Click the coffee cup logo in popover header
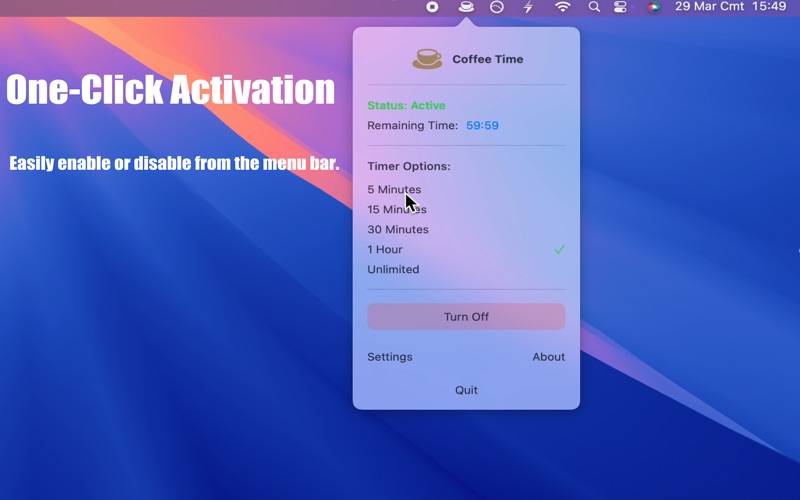800x500 pixels. (x=428, y=59)
